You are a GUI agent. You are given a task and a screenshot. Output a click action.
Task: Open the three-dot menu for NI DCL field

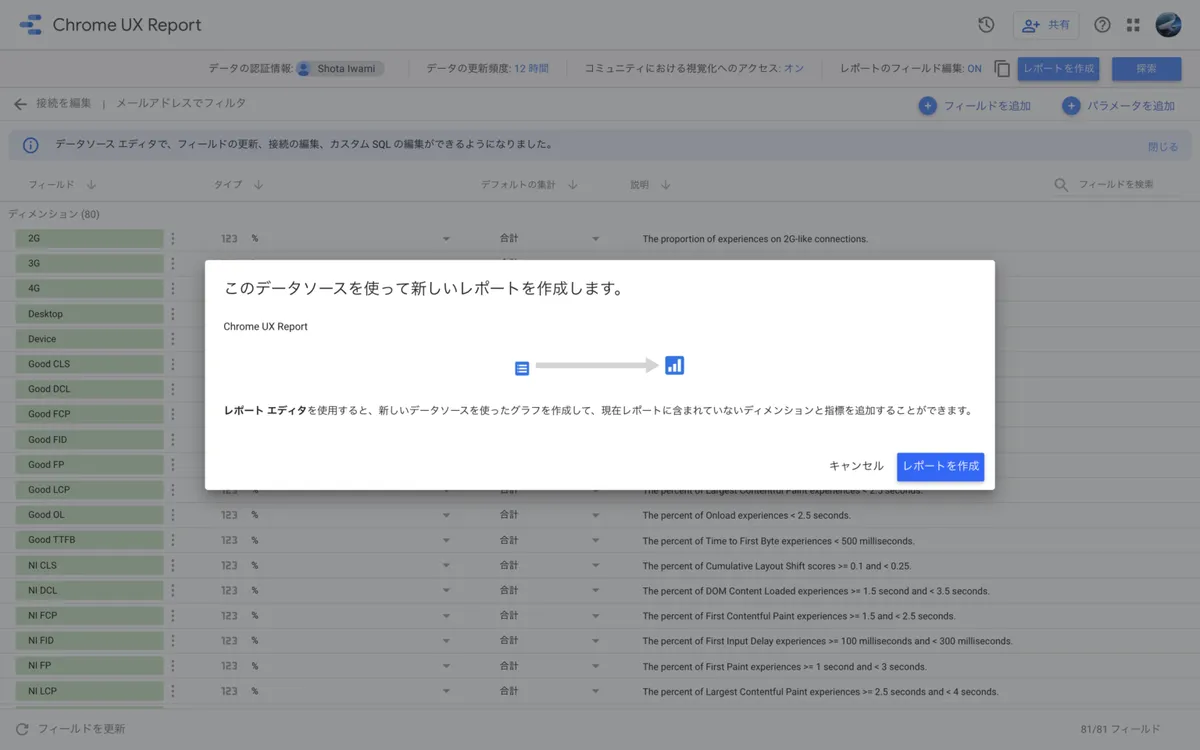tap(173, 591)
